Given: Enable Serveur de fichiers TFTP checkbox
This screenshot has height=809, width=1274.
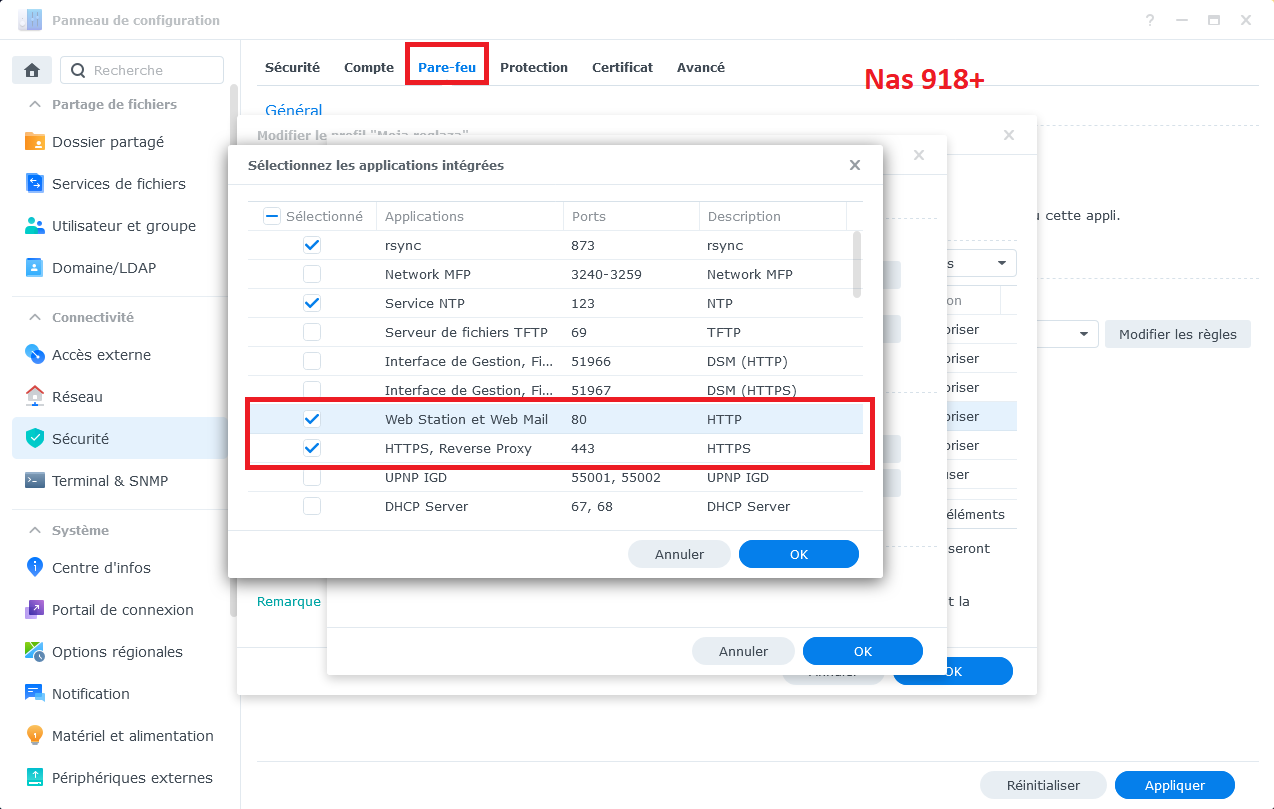Looking at the screenshot, I should pos(312,332).
